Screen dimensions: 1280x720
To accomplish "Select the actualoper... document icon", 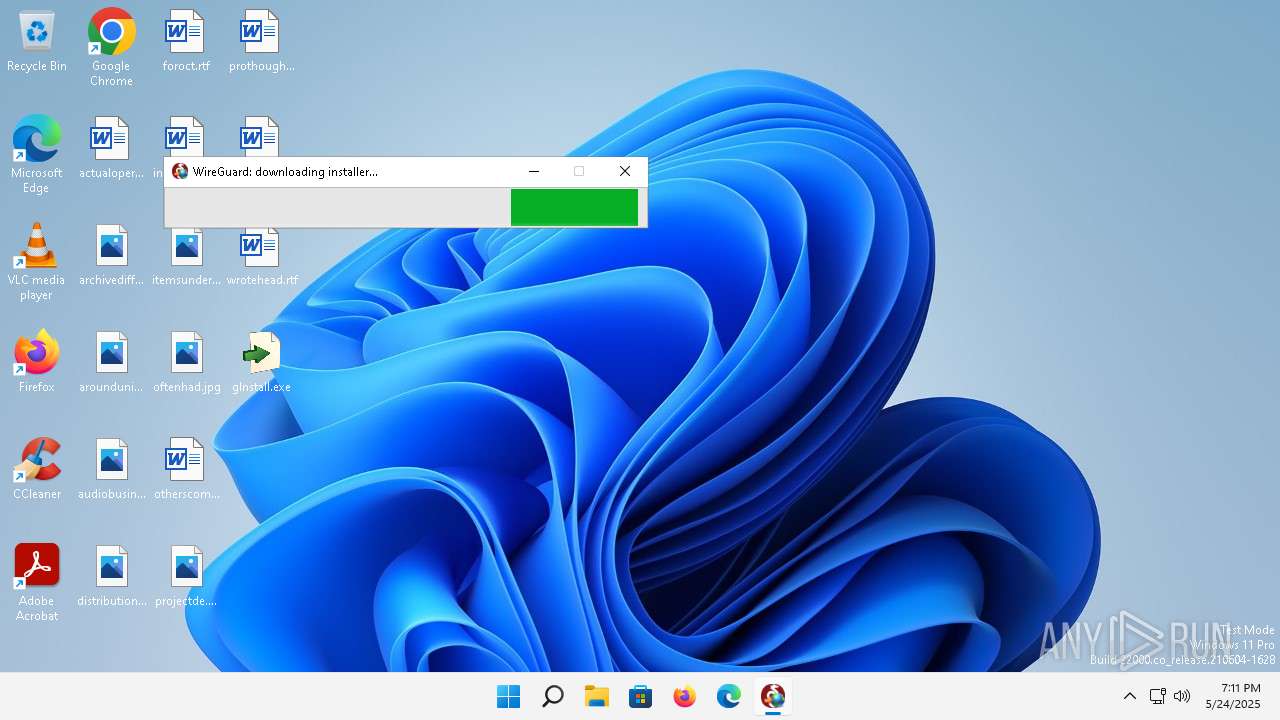I will click(111, 149).
